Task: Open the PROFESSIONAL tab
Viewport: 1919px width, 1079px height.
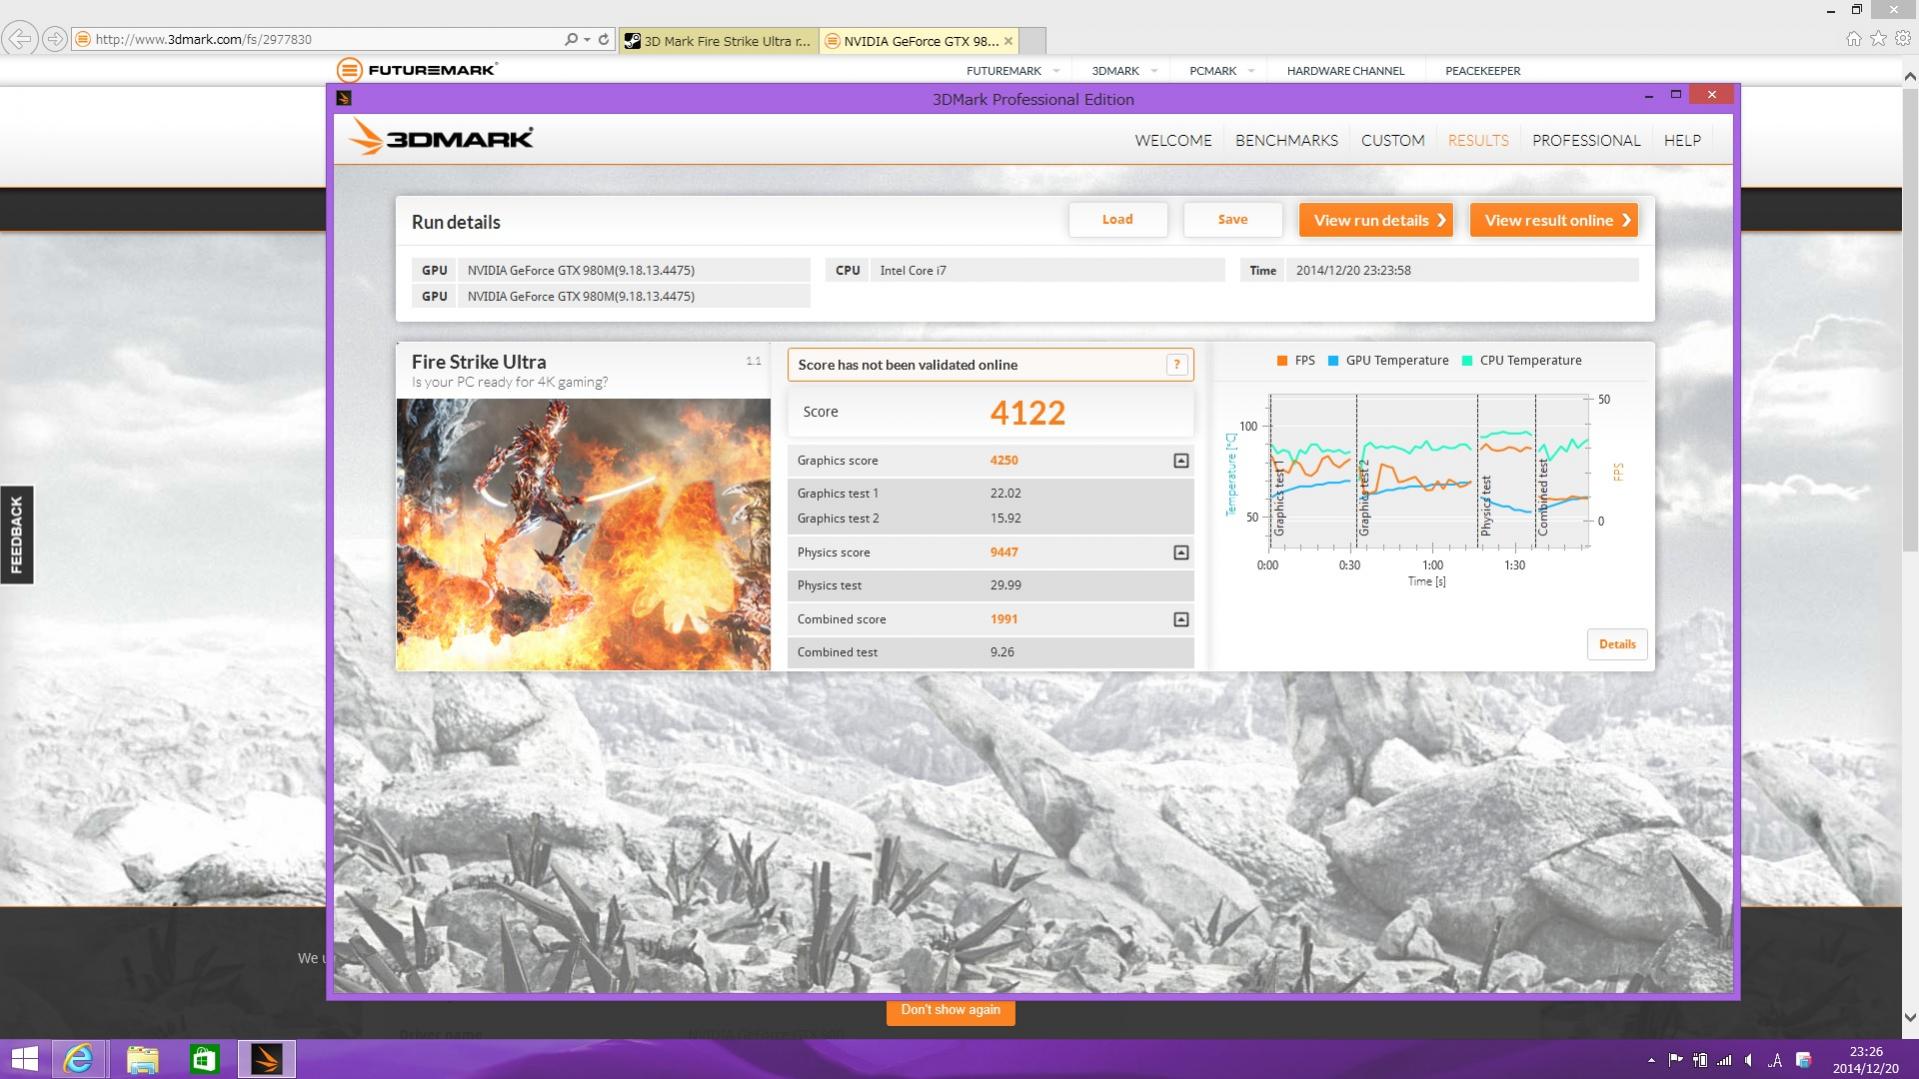Action: point(1586,140)
